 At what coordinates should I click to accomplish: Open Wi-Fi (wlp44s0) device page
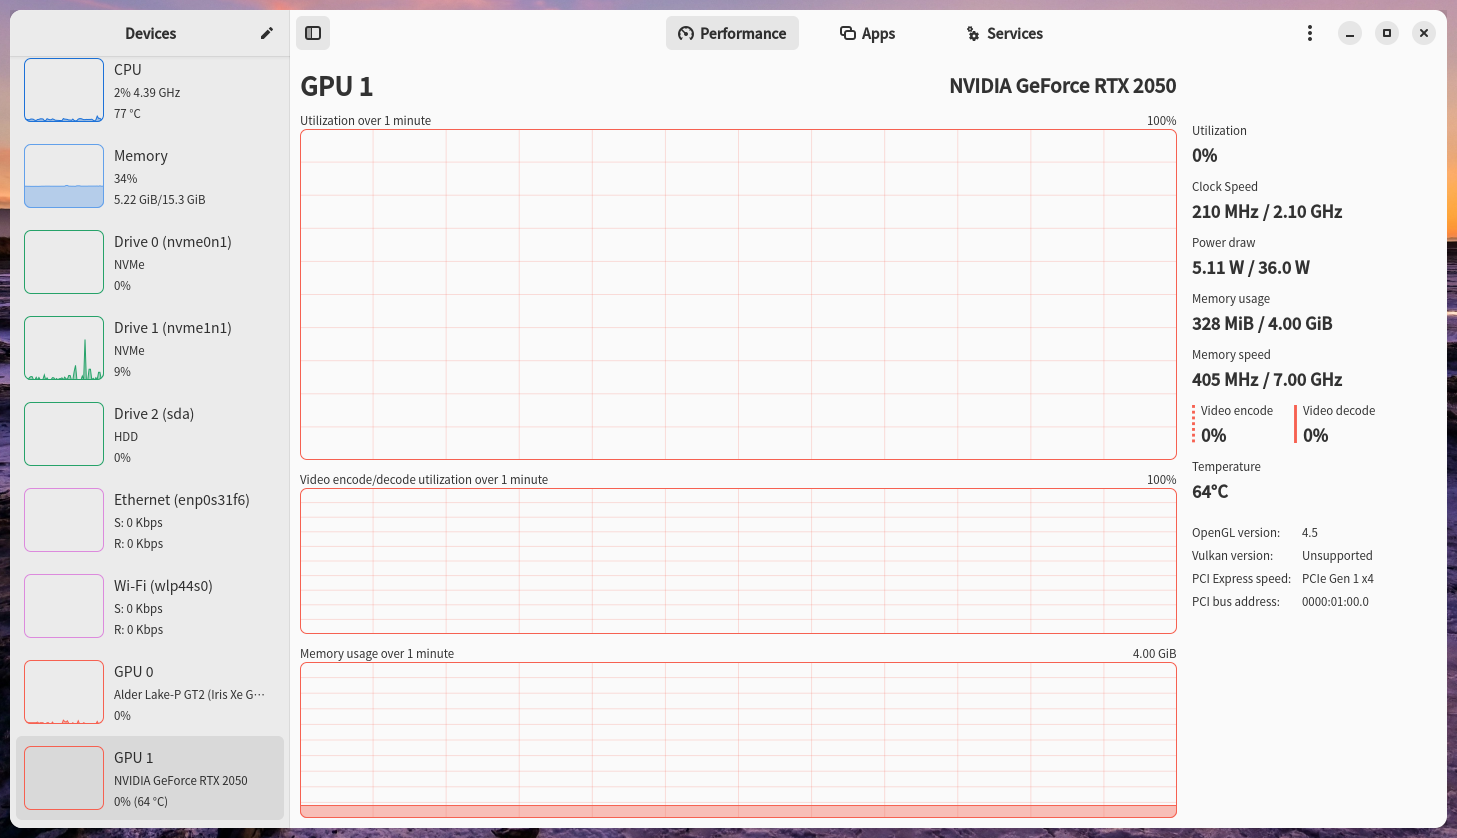click(150, 606)
